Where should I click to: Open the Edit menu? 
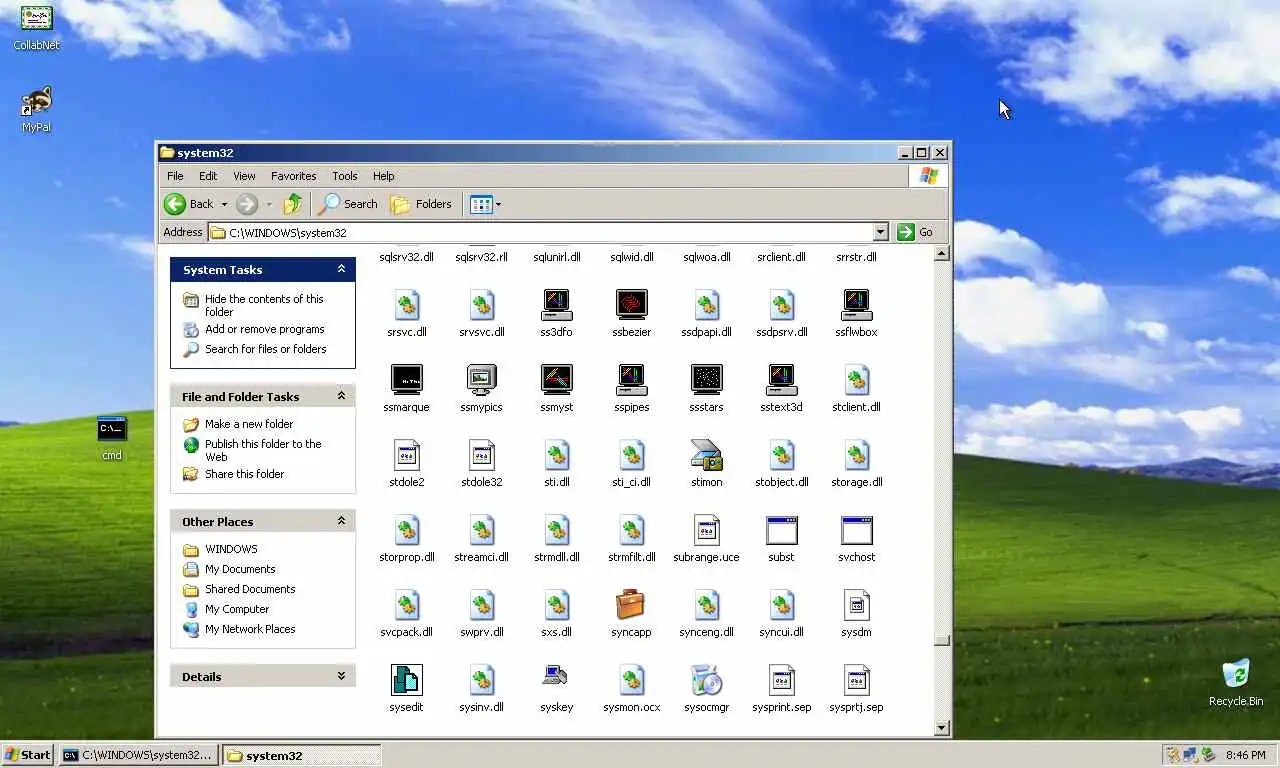(x=208, y=176)
